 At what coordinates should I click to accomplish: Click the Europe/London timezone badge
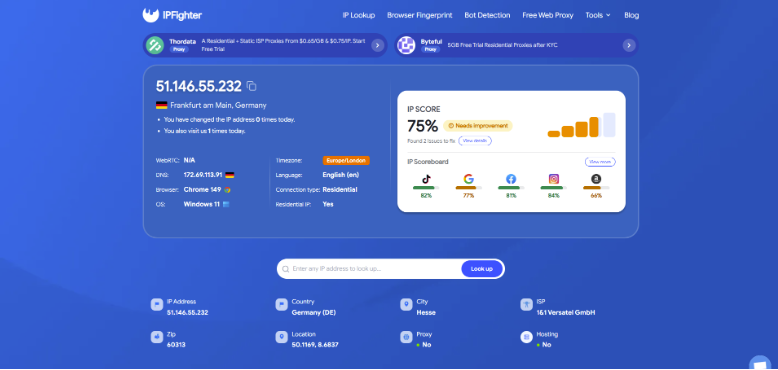(x=346, y=161)
